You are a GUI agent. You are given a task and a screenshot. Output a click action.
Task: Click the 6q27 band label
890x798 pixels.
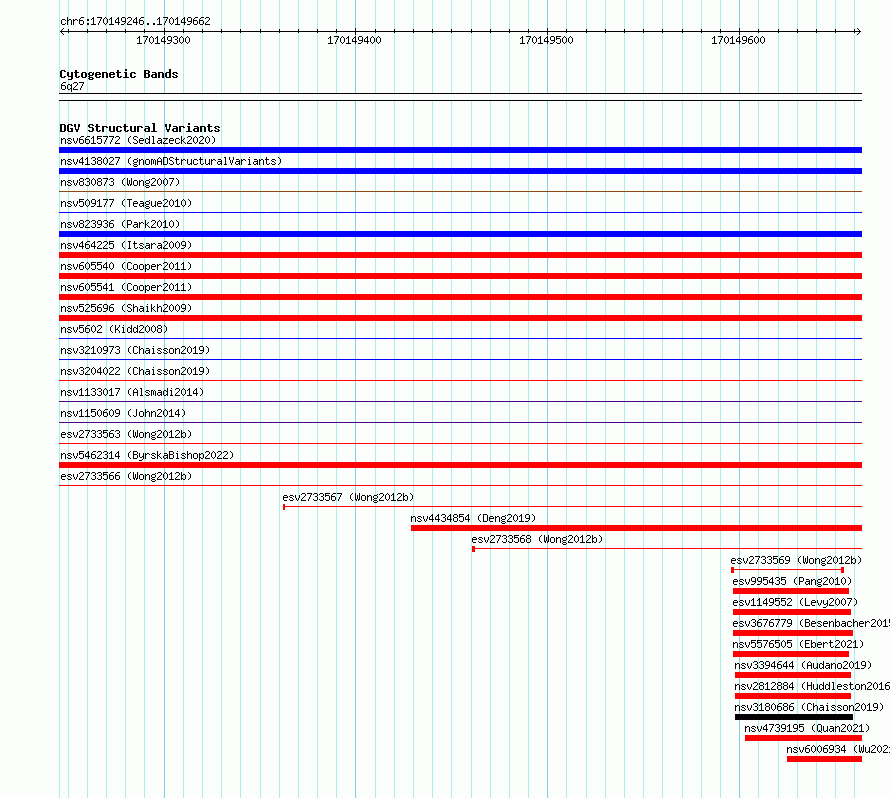click(x=72, y=86)
